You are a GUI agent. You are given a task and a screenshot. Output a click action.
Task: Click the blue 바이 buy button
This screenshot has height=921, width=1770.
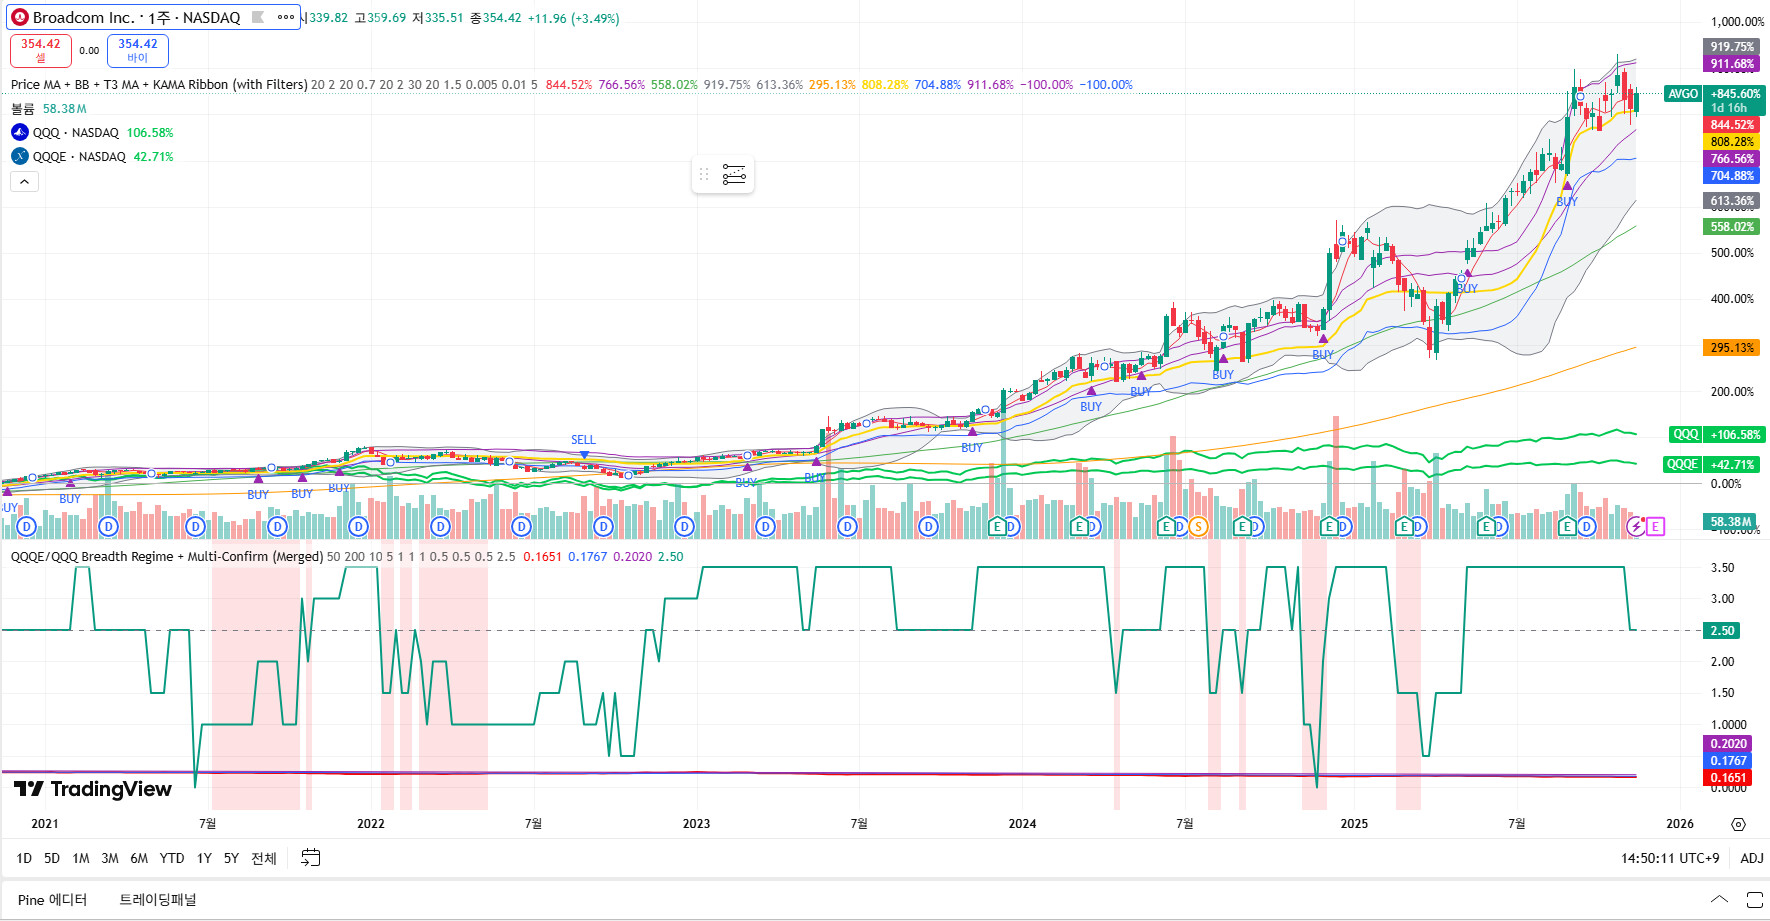pyautogui.click(x=138, y=50)
